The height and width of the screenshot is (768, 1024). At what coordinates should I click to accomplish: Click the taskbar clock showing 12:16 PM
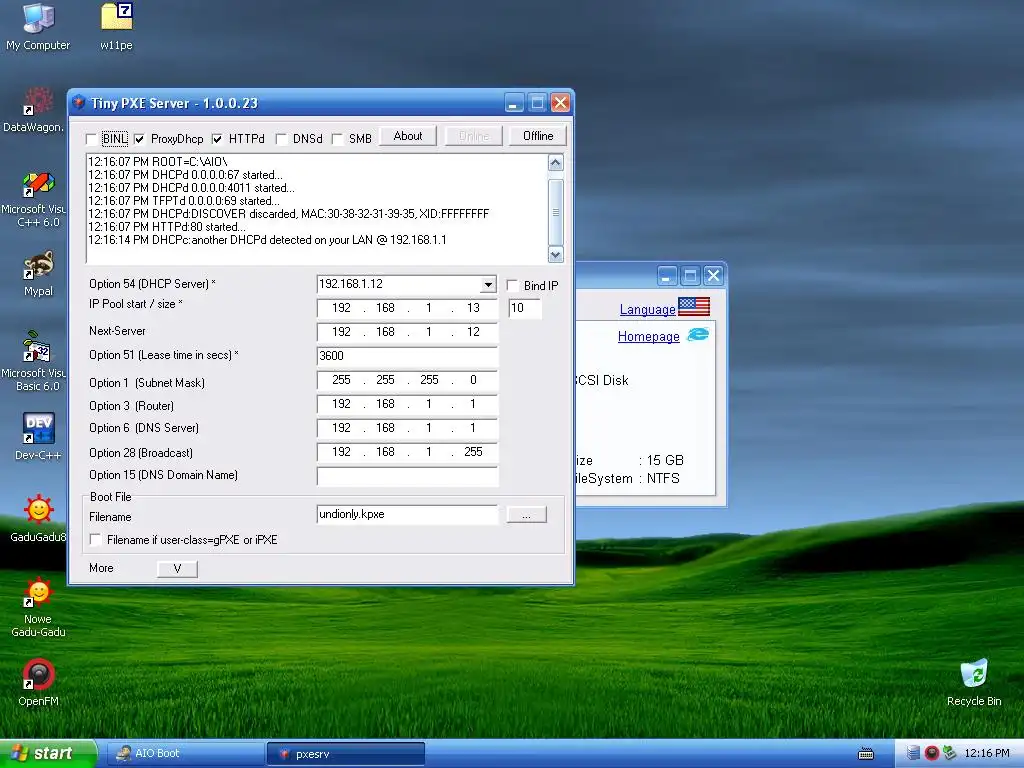[x=987, y=753]
